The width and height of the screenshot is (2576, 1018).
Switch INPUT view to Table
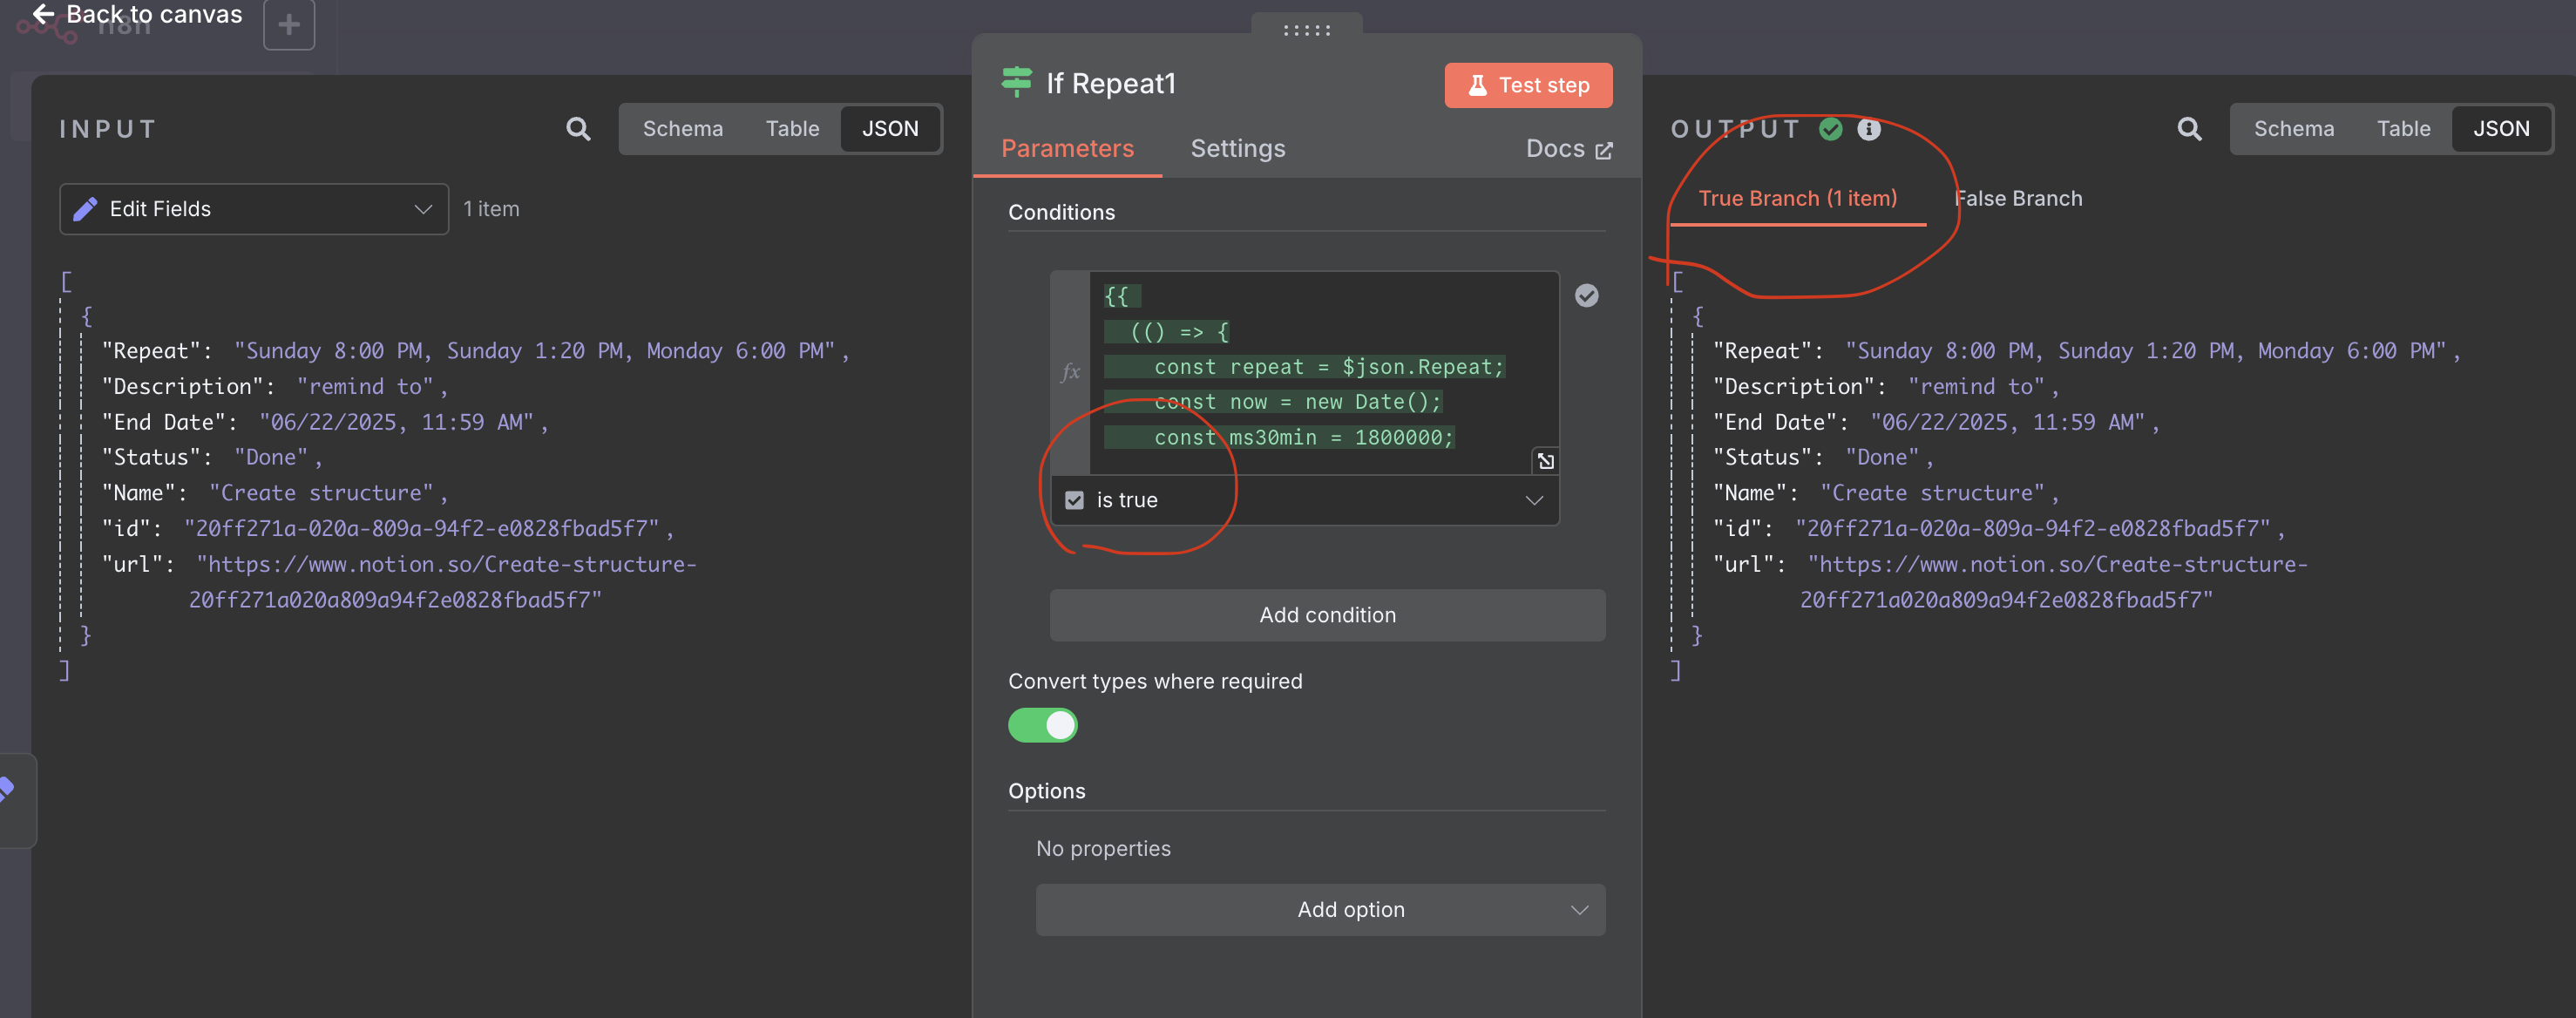pos(792,129)
